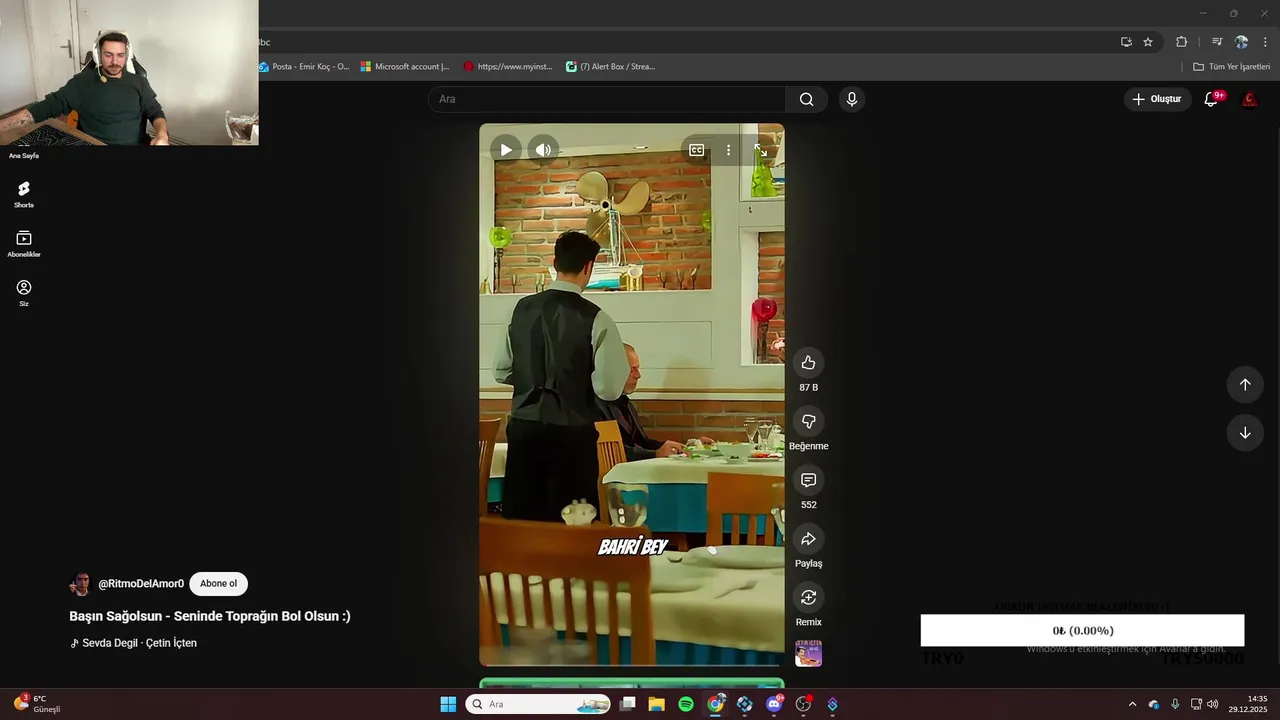Open the 552 comments panel
1280x720 pixels.
809,480
